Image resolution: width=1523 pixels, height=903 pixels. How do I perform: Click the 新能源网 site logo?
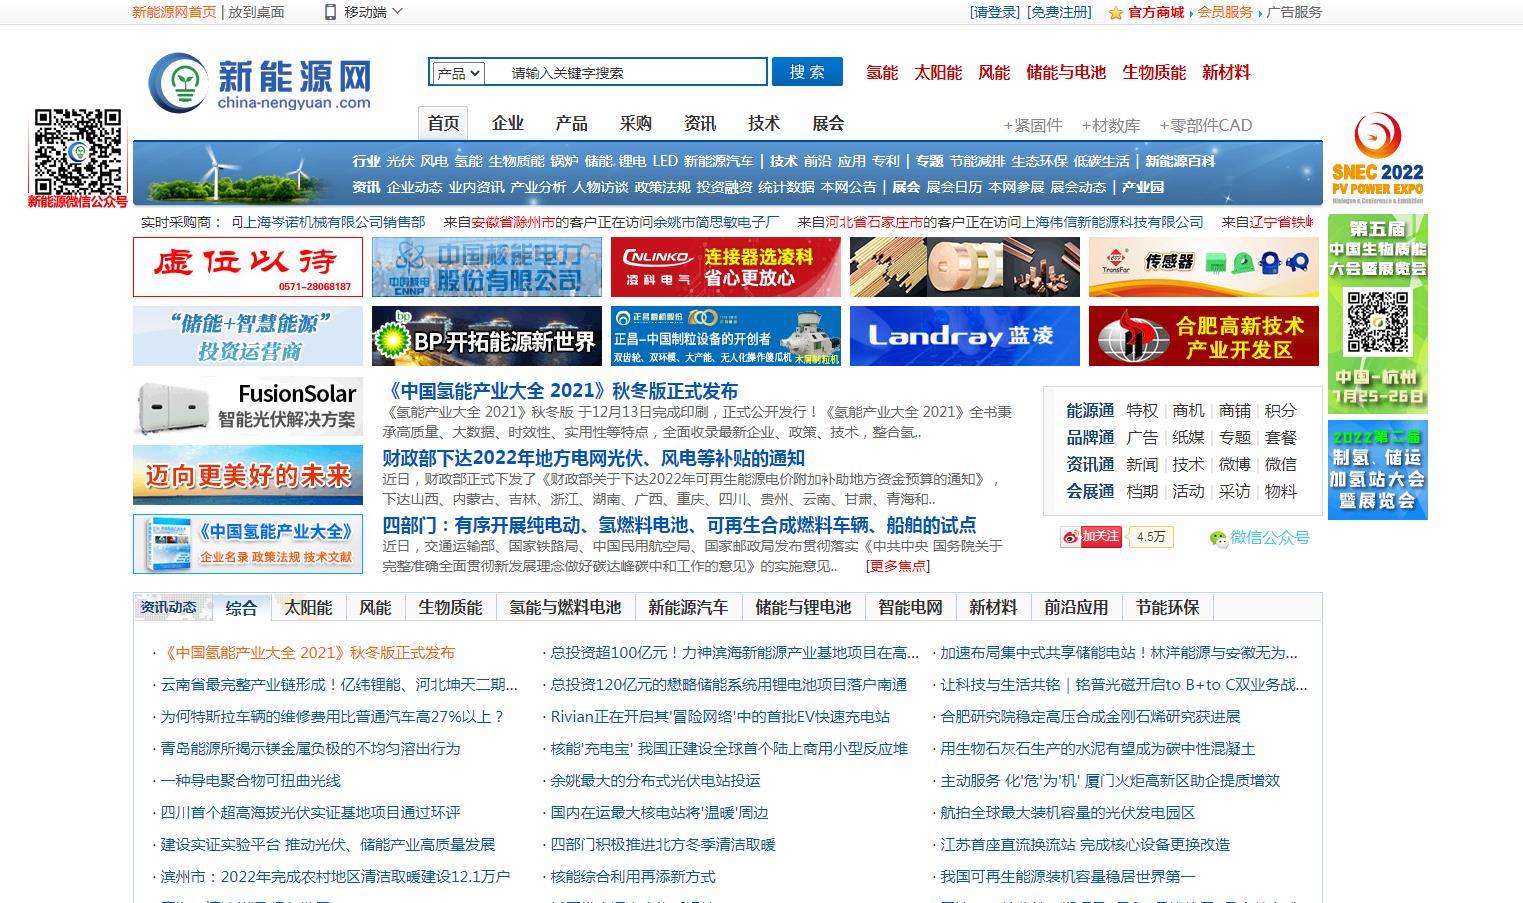click(x=259, y=82)
